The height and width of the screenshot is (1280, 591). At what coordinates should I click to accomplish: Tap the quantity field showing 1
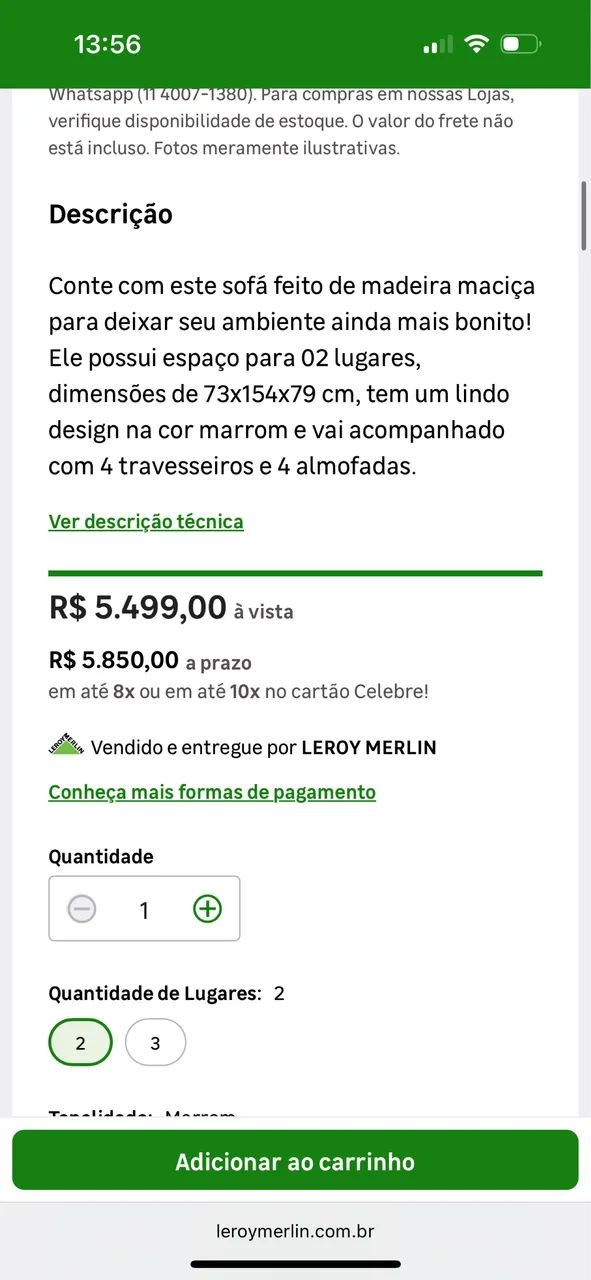pyautogui.click(x=144, y=908)
